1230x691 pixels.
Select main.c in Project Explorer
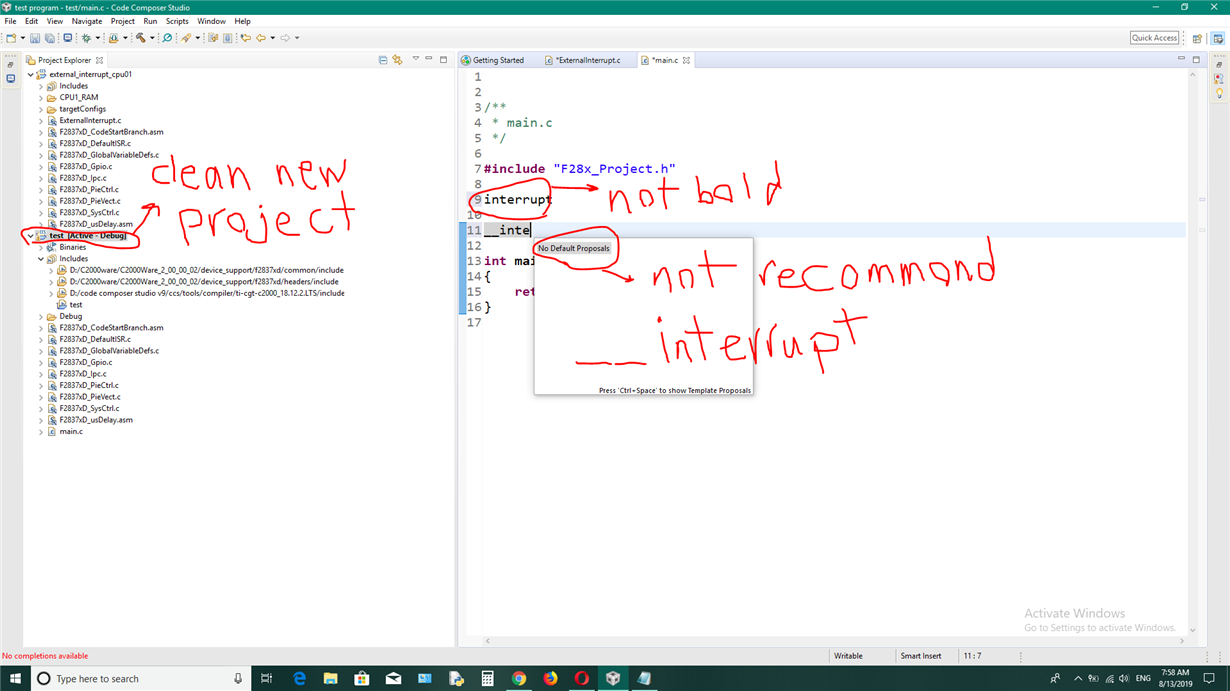pos(71,431)
